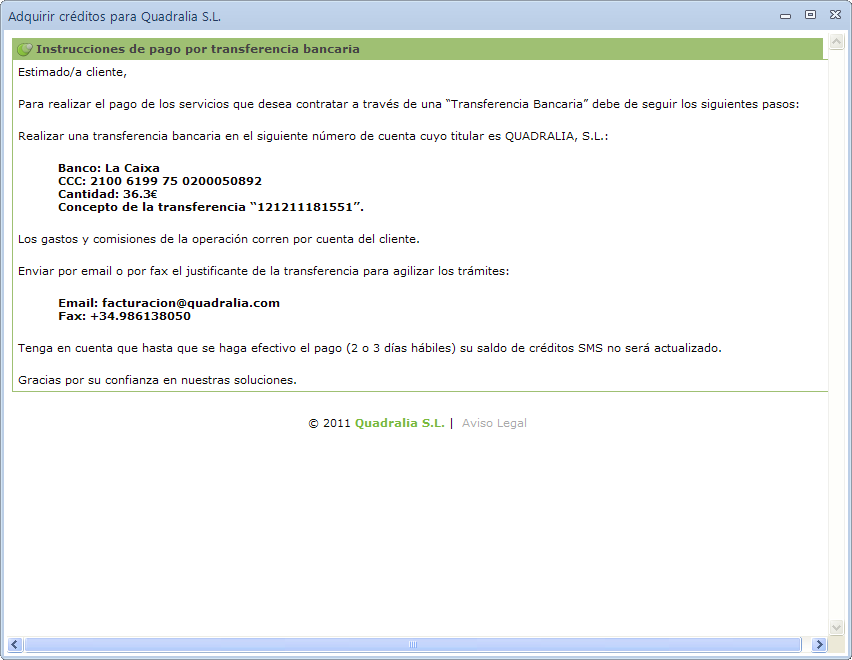Click the green leaf icon in the panel header

[25, 49]
